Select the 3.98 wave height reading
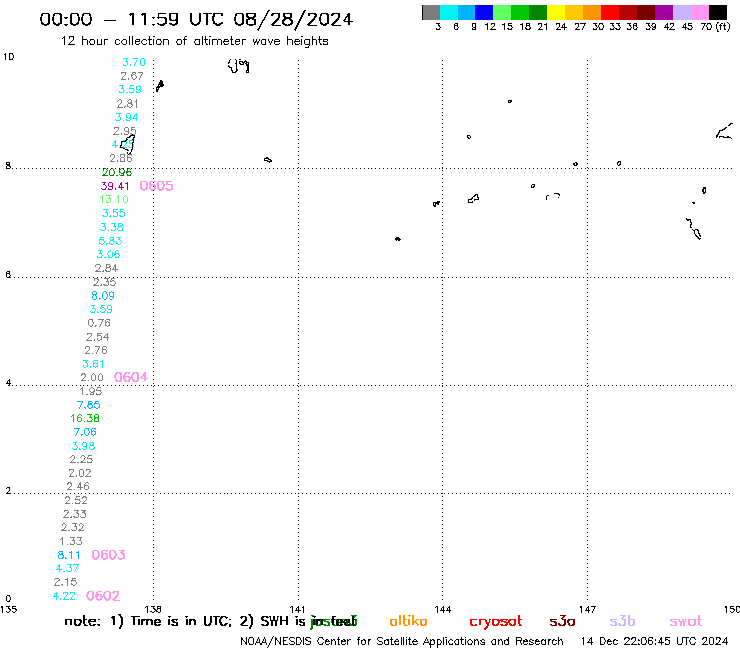 click(83, 446)
